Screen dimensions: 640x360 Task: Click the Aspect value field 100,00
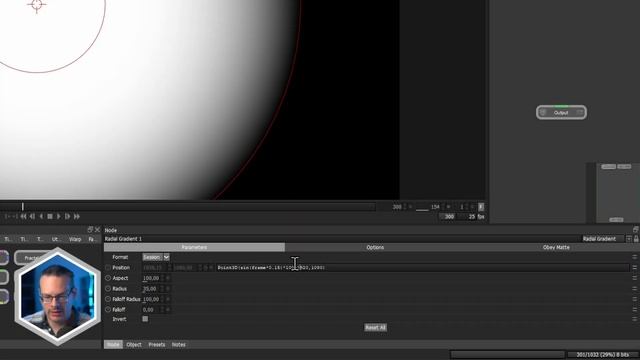tap(151, 278)
